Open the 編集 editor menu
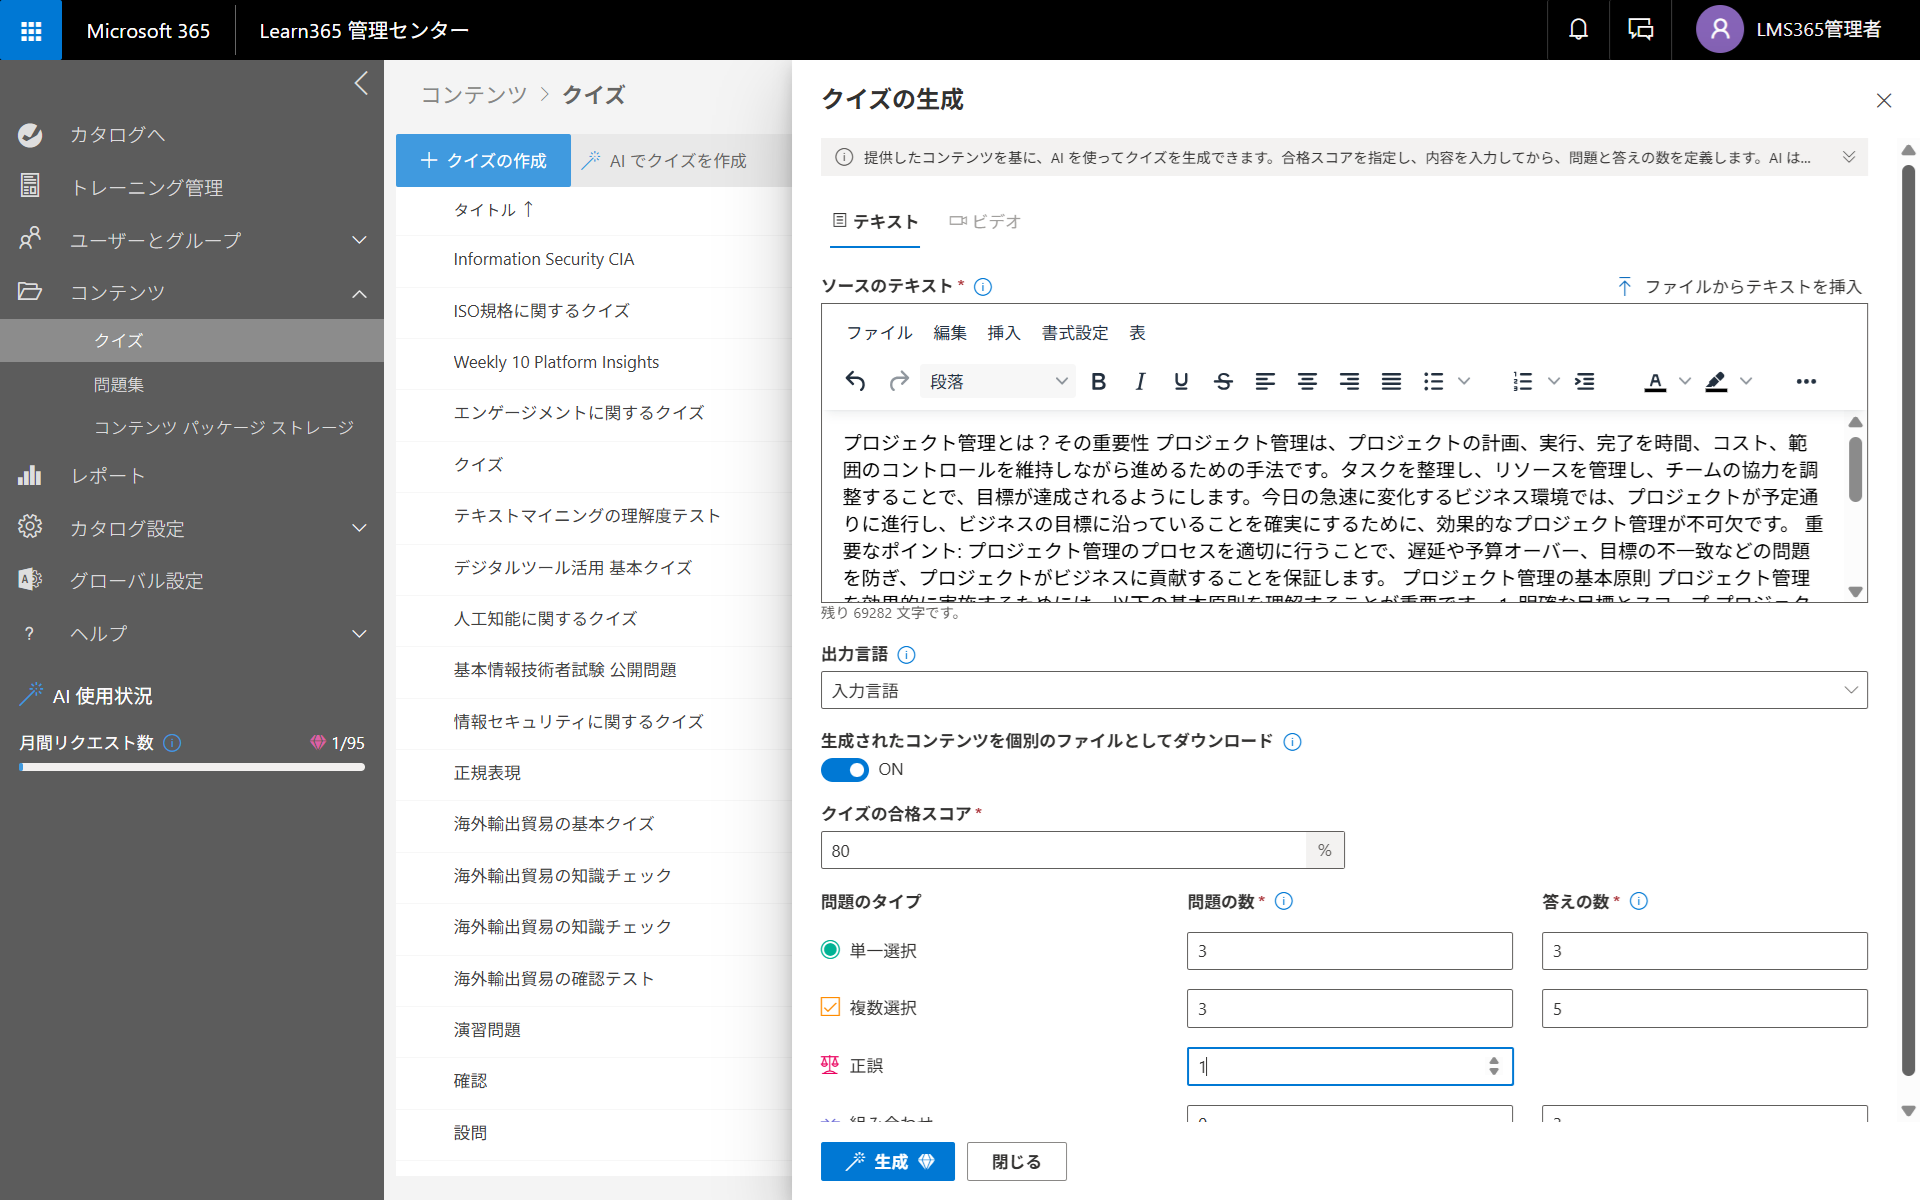Image resolution: width=1920 pixels, height=1200 pixels. 950,333
